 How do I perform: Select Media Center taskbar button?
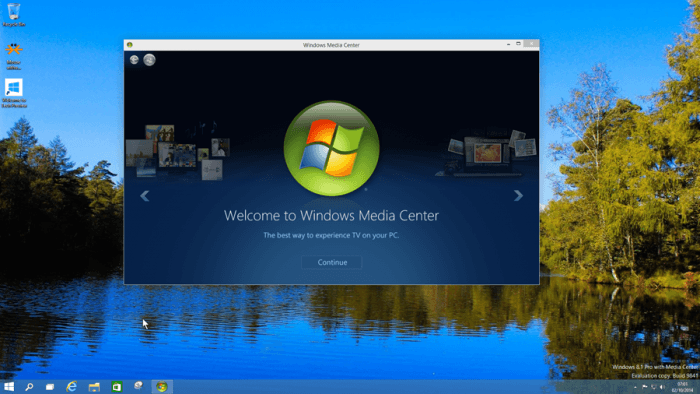click(x=162, y=386)
